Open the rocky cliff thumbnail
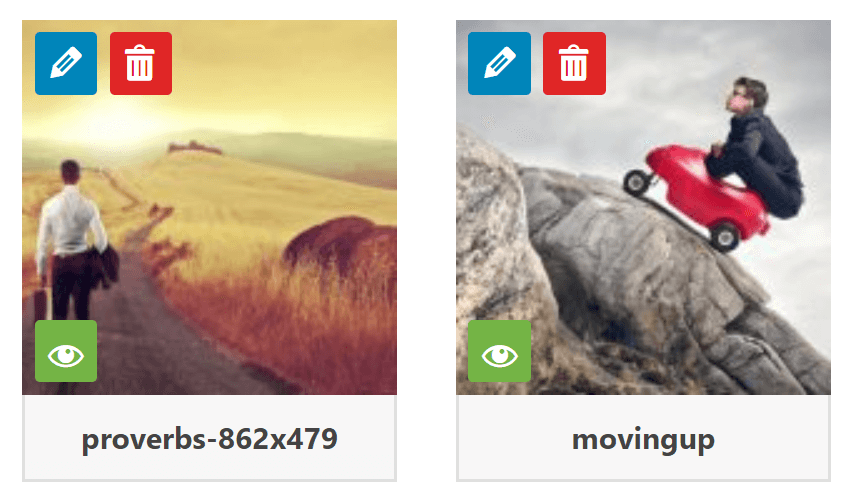Viewport: 859px width, 500px height. 643,208
